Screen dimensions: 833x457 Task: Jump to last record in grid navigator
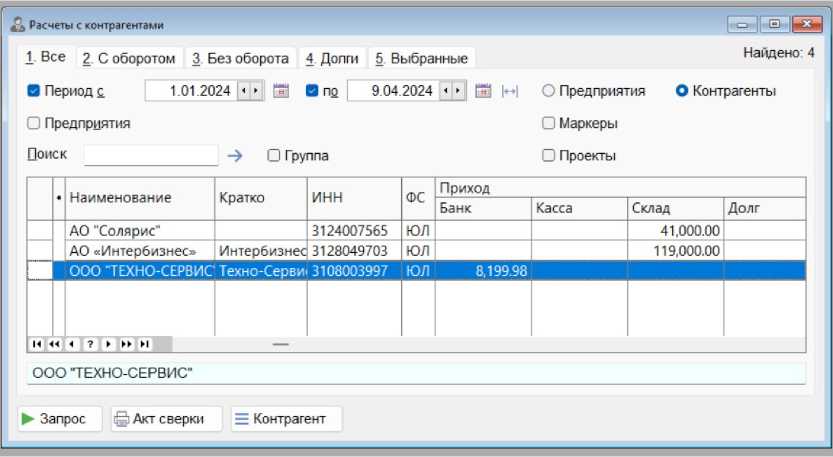pyautogui.click(x=145, y=344)
